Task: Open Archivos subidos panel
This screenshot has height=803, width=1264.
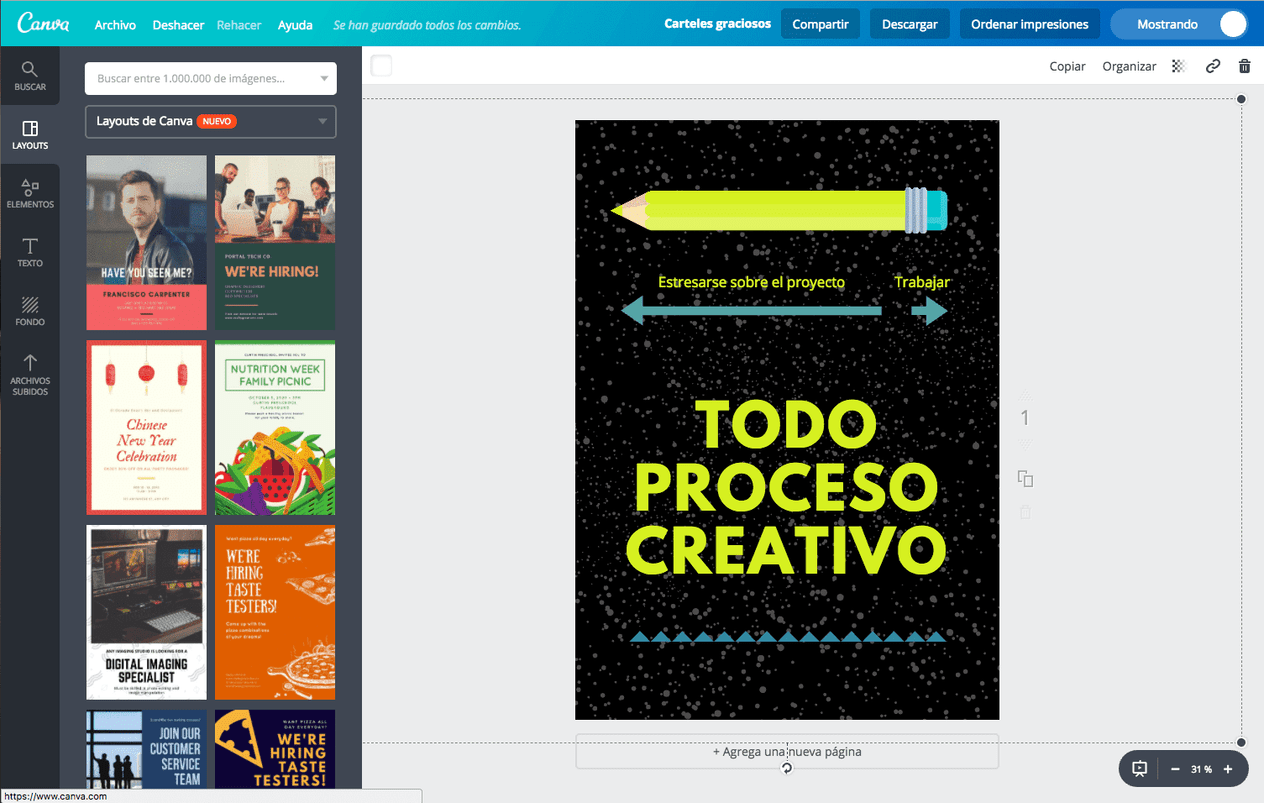Action: tap(30, 375)
